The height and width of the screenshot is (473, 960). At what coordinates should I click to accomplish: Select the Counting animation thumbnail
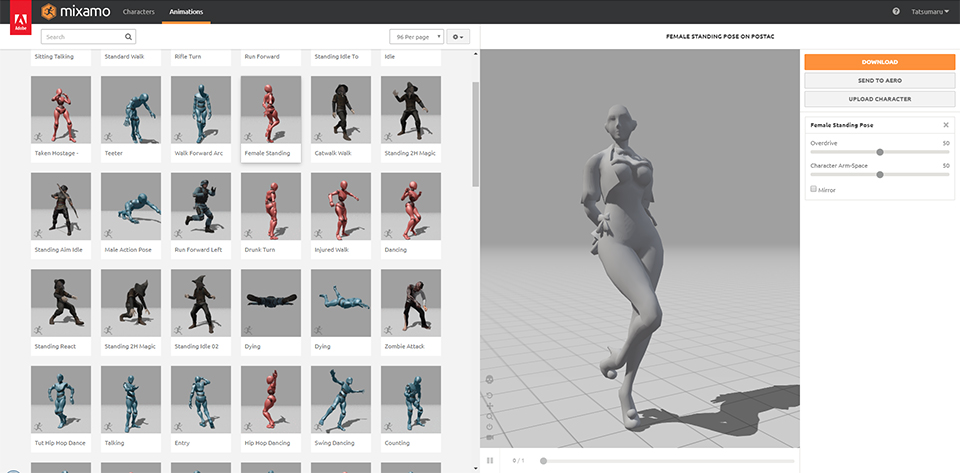411,400
